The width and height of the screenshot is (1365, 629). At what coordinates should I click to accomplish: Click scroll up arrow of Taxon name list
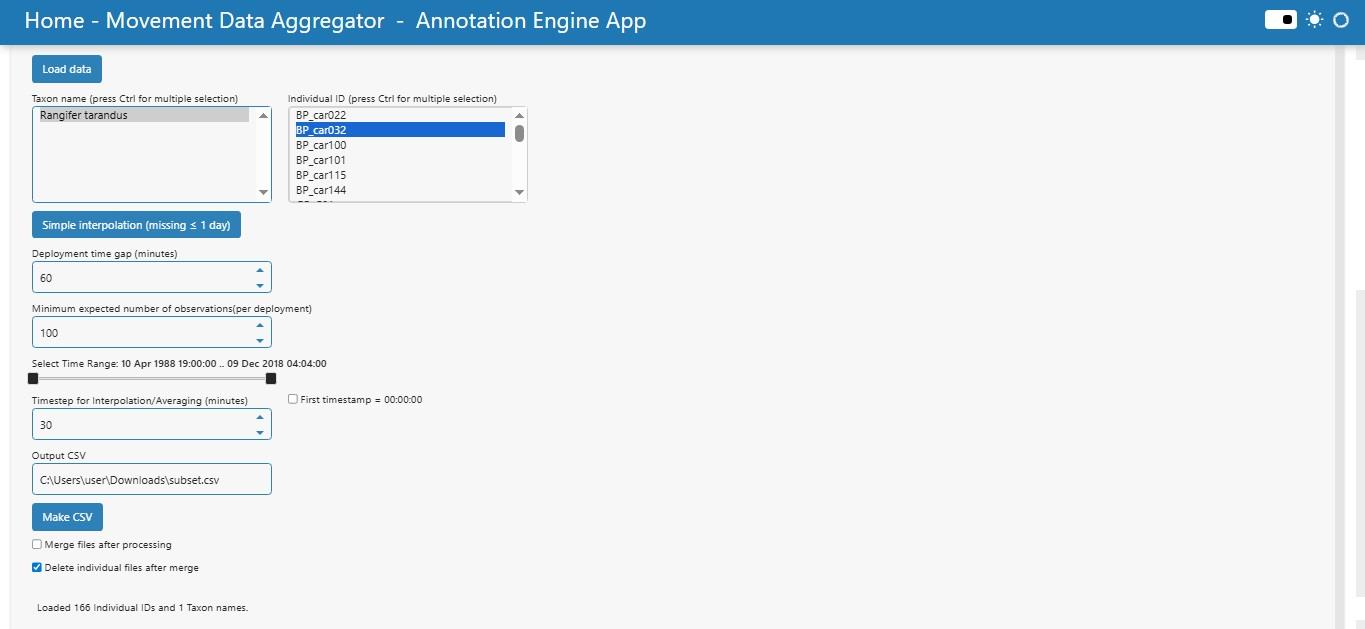[264, 115]
